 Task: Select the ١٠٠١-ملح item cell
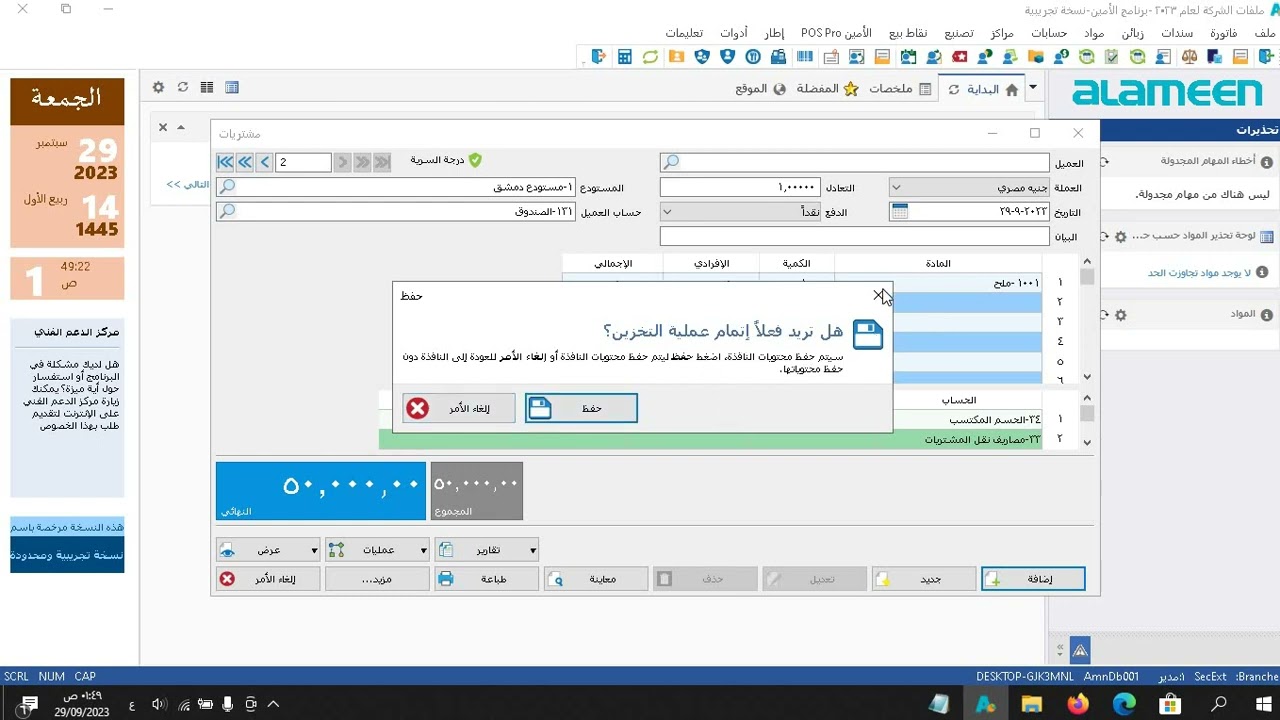pyautogui.click(x=939, y=283)
